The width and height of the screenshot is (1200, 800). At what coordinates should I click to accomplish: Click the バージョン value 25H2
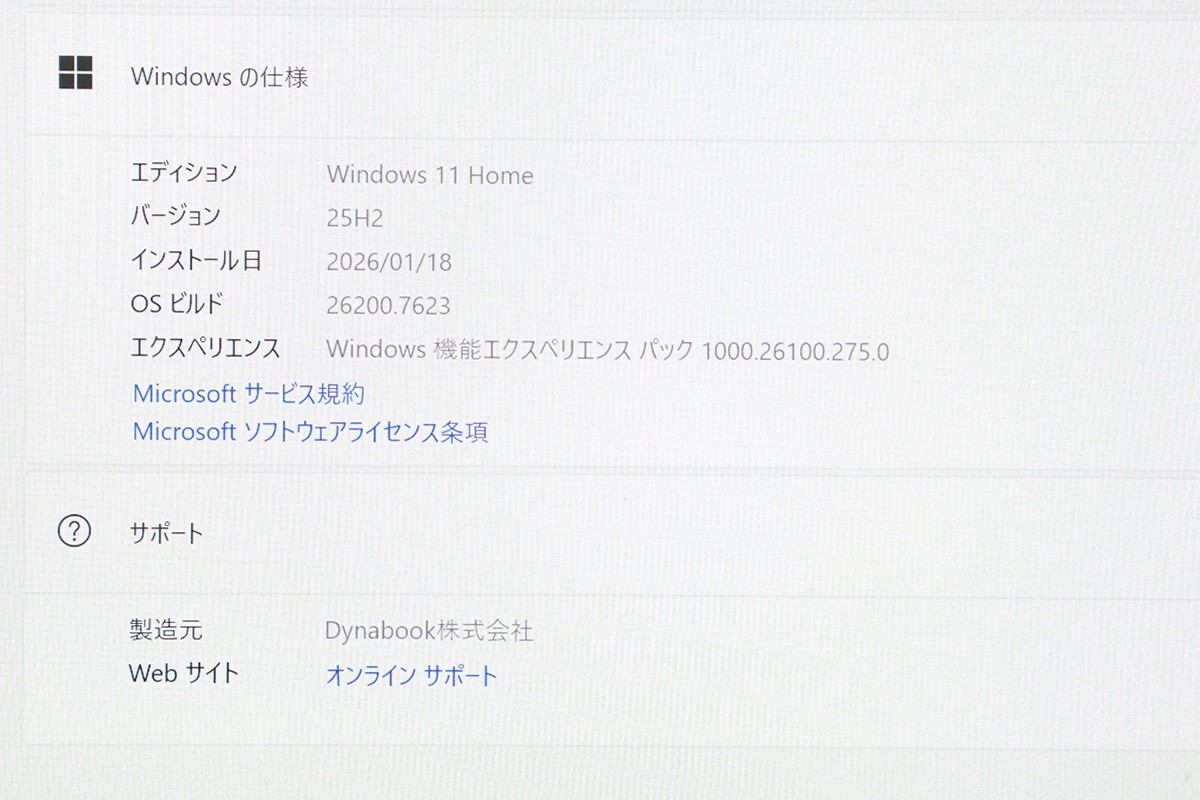point(357,217)
